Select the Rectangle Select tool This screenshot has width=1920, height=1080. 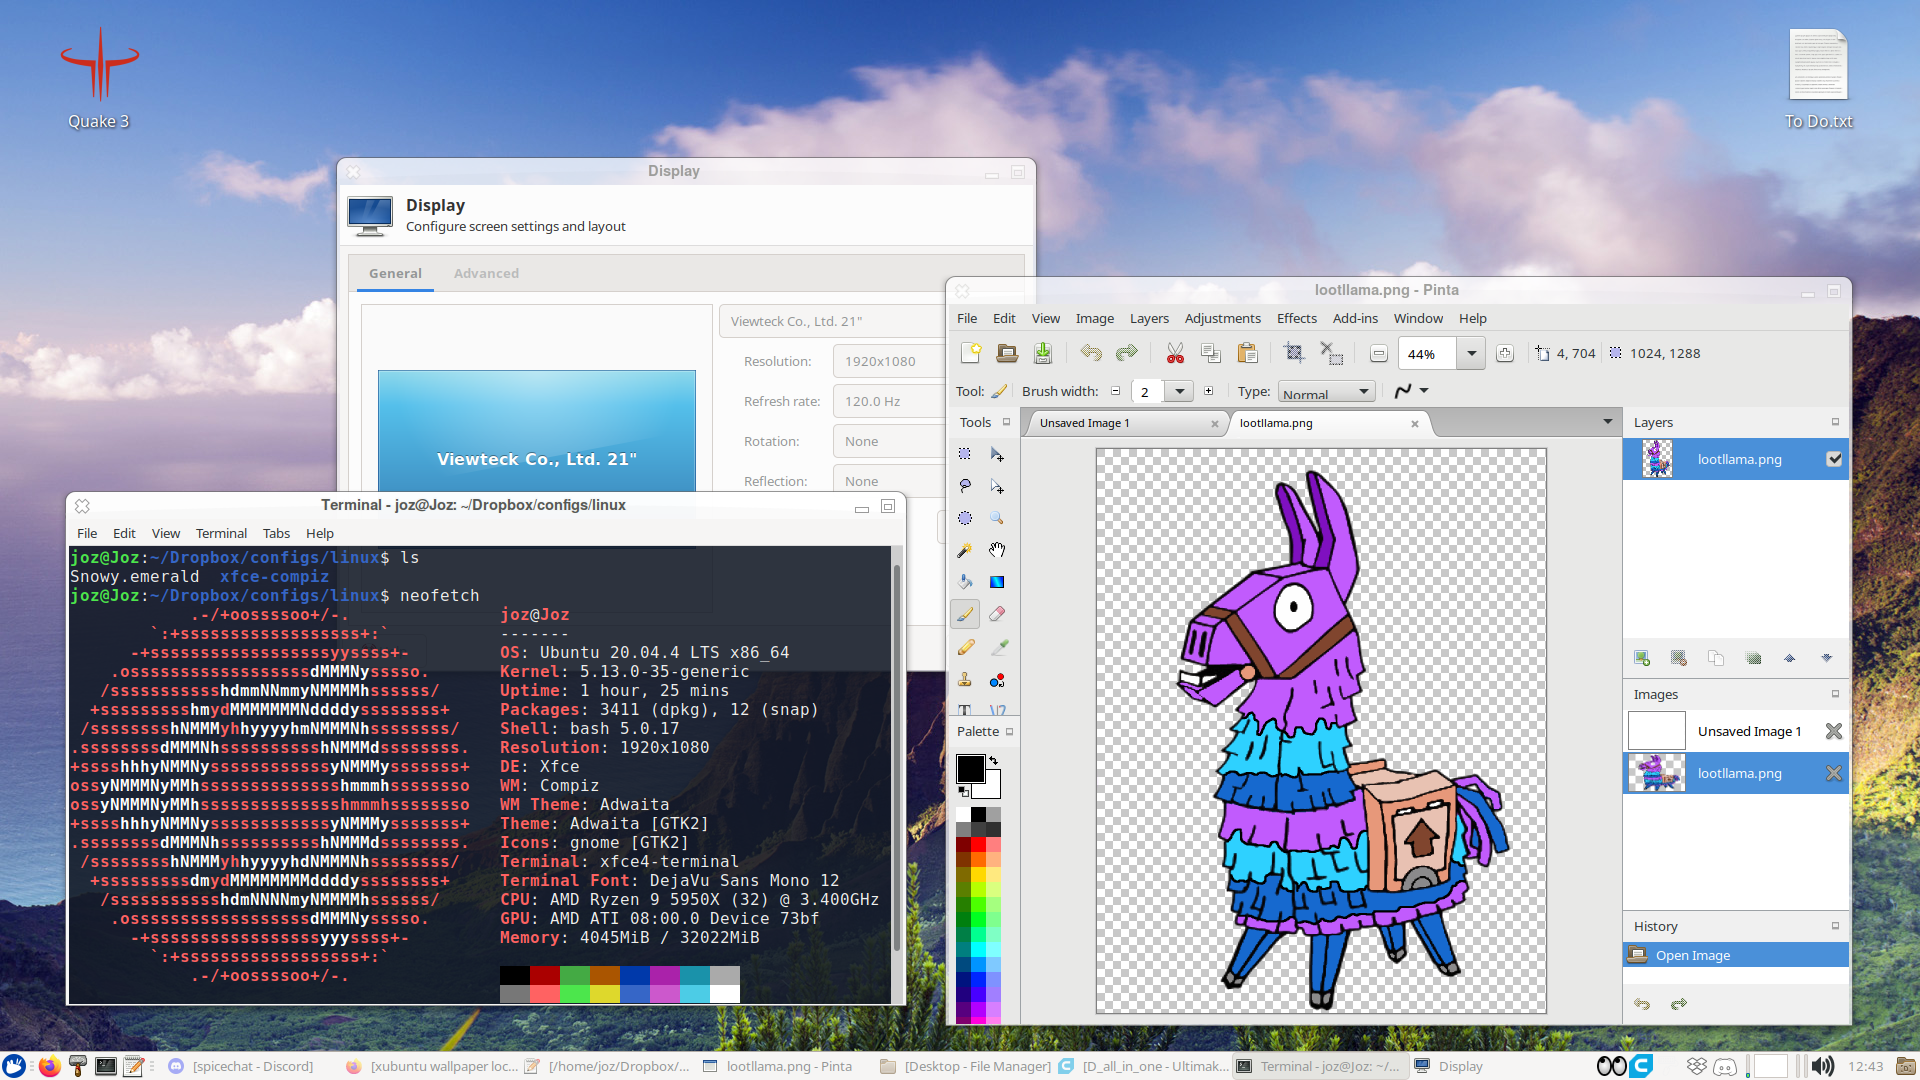pyautogui.click(x=965, y=454)
